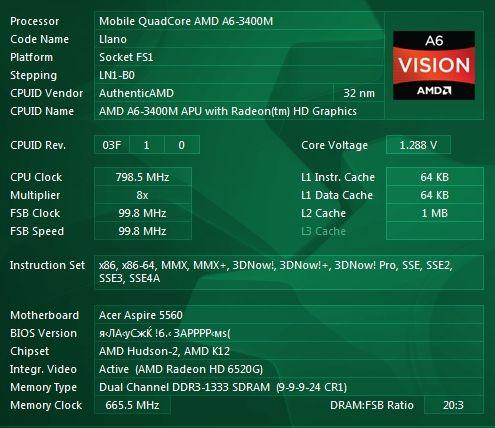Select the CPUID Name APU string
Screen dimensions: 495x428
(239, 111)
